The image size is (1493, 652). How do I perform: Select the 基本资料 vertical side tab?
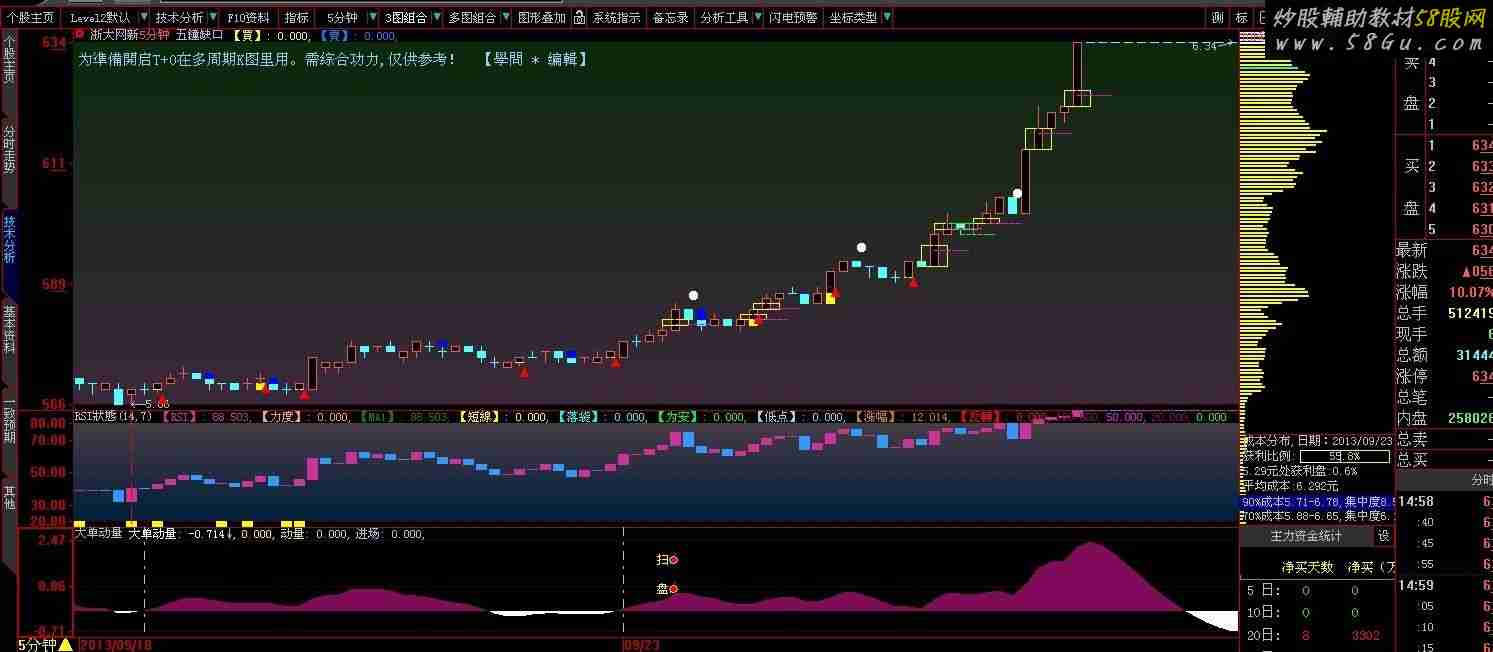(x=9, y=330)
